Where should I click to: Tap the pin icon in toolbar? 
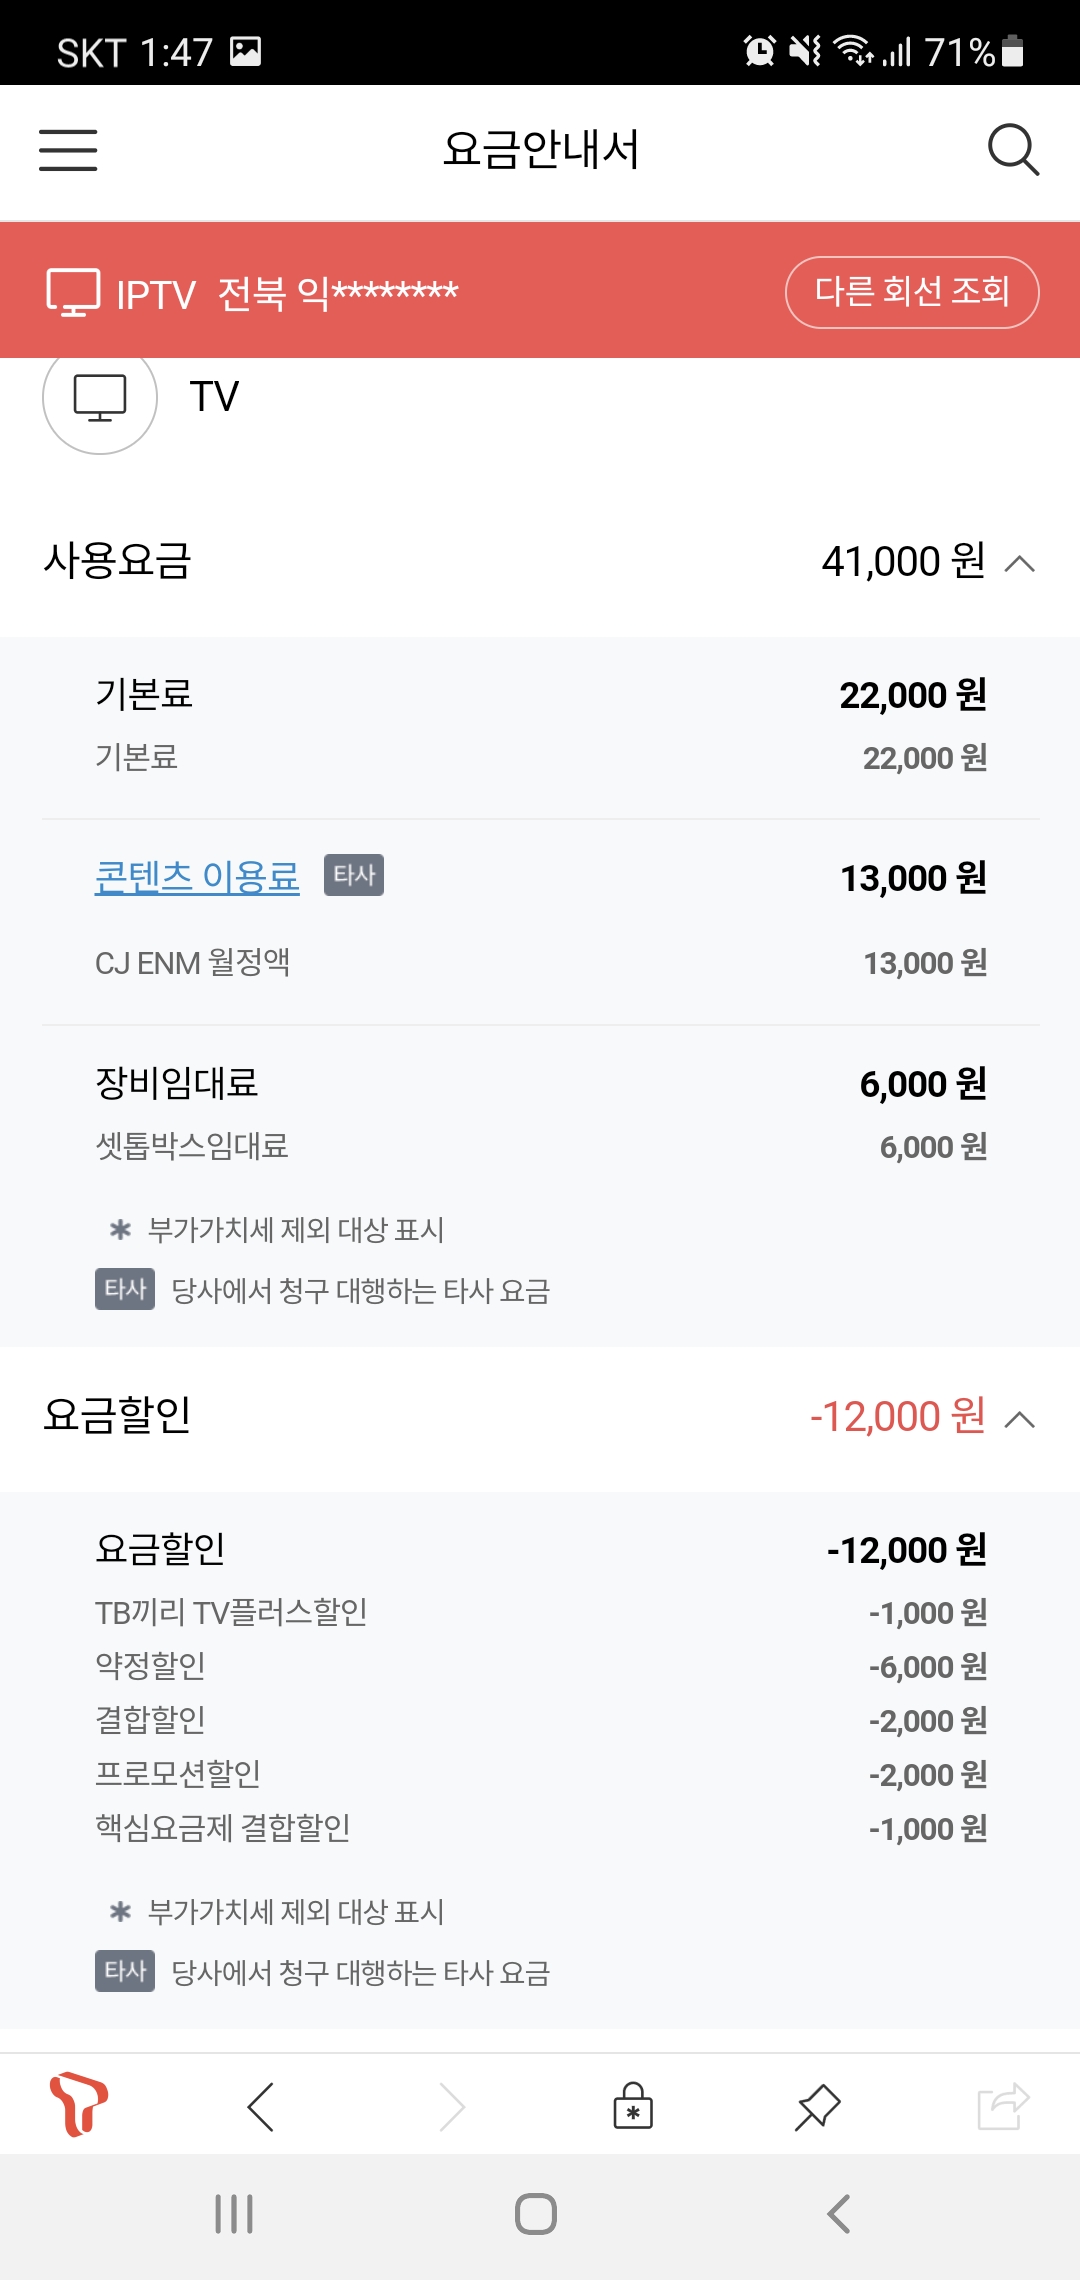817,2106
